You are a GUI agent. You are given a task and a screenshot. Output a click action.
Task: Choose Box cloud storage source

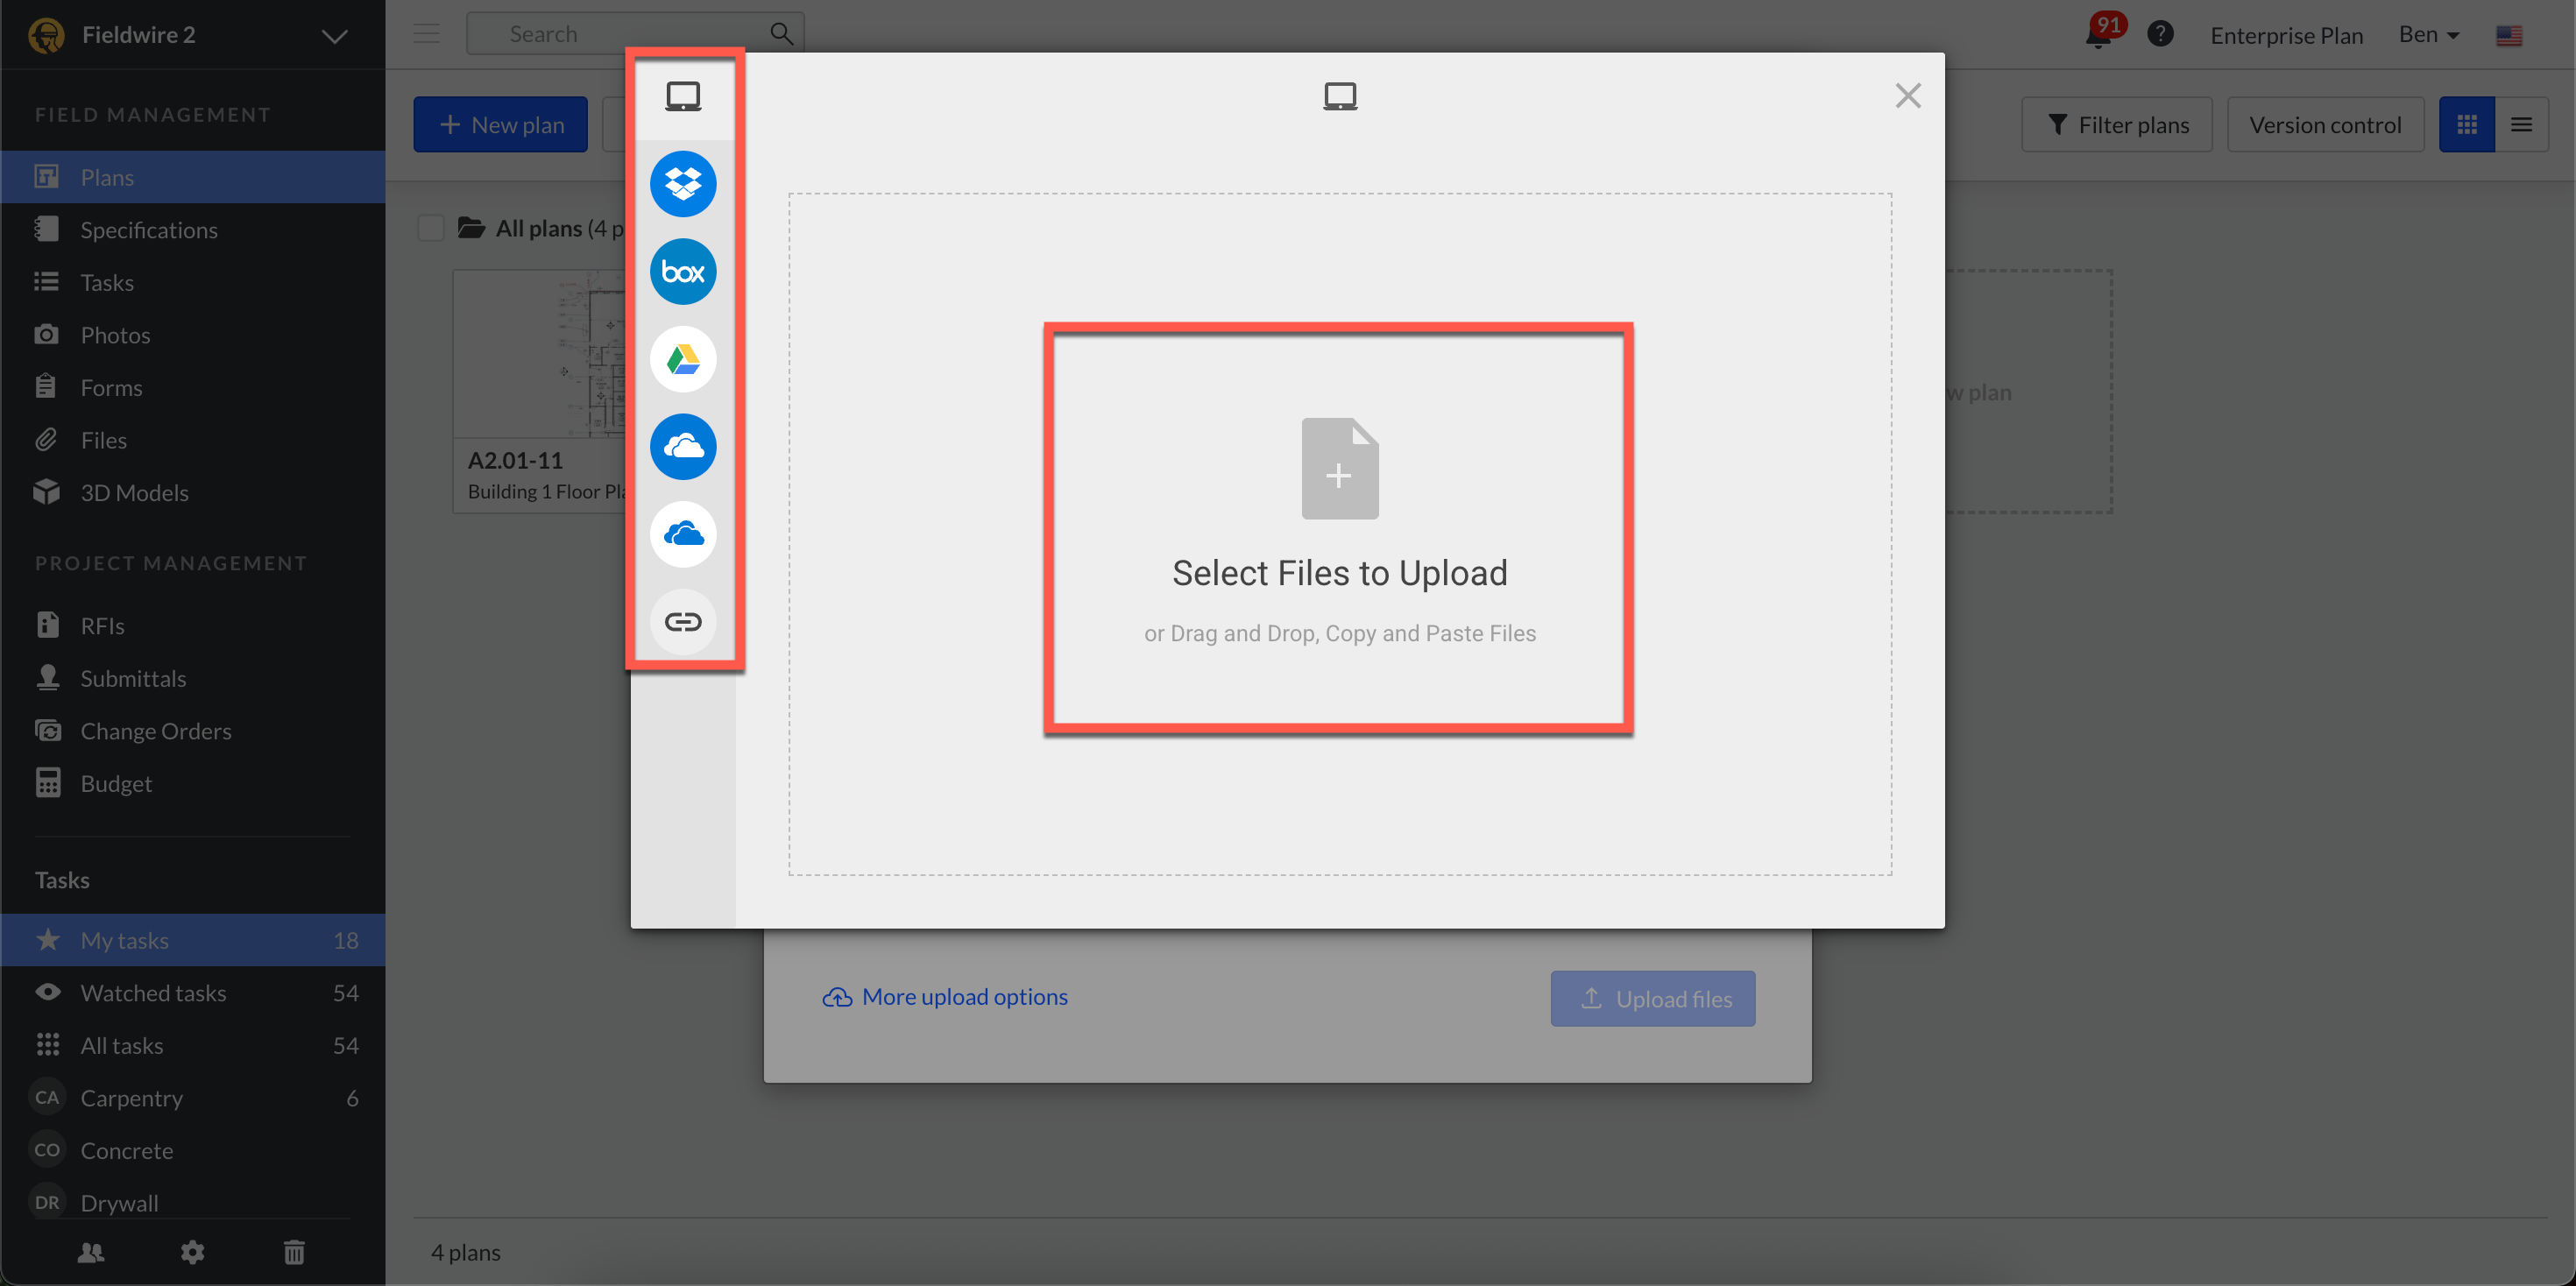pos(683,272)
